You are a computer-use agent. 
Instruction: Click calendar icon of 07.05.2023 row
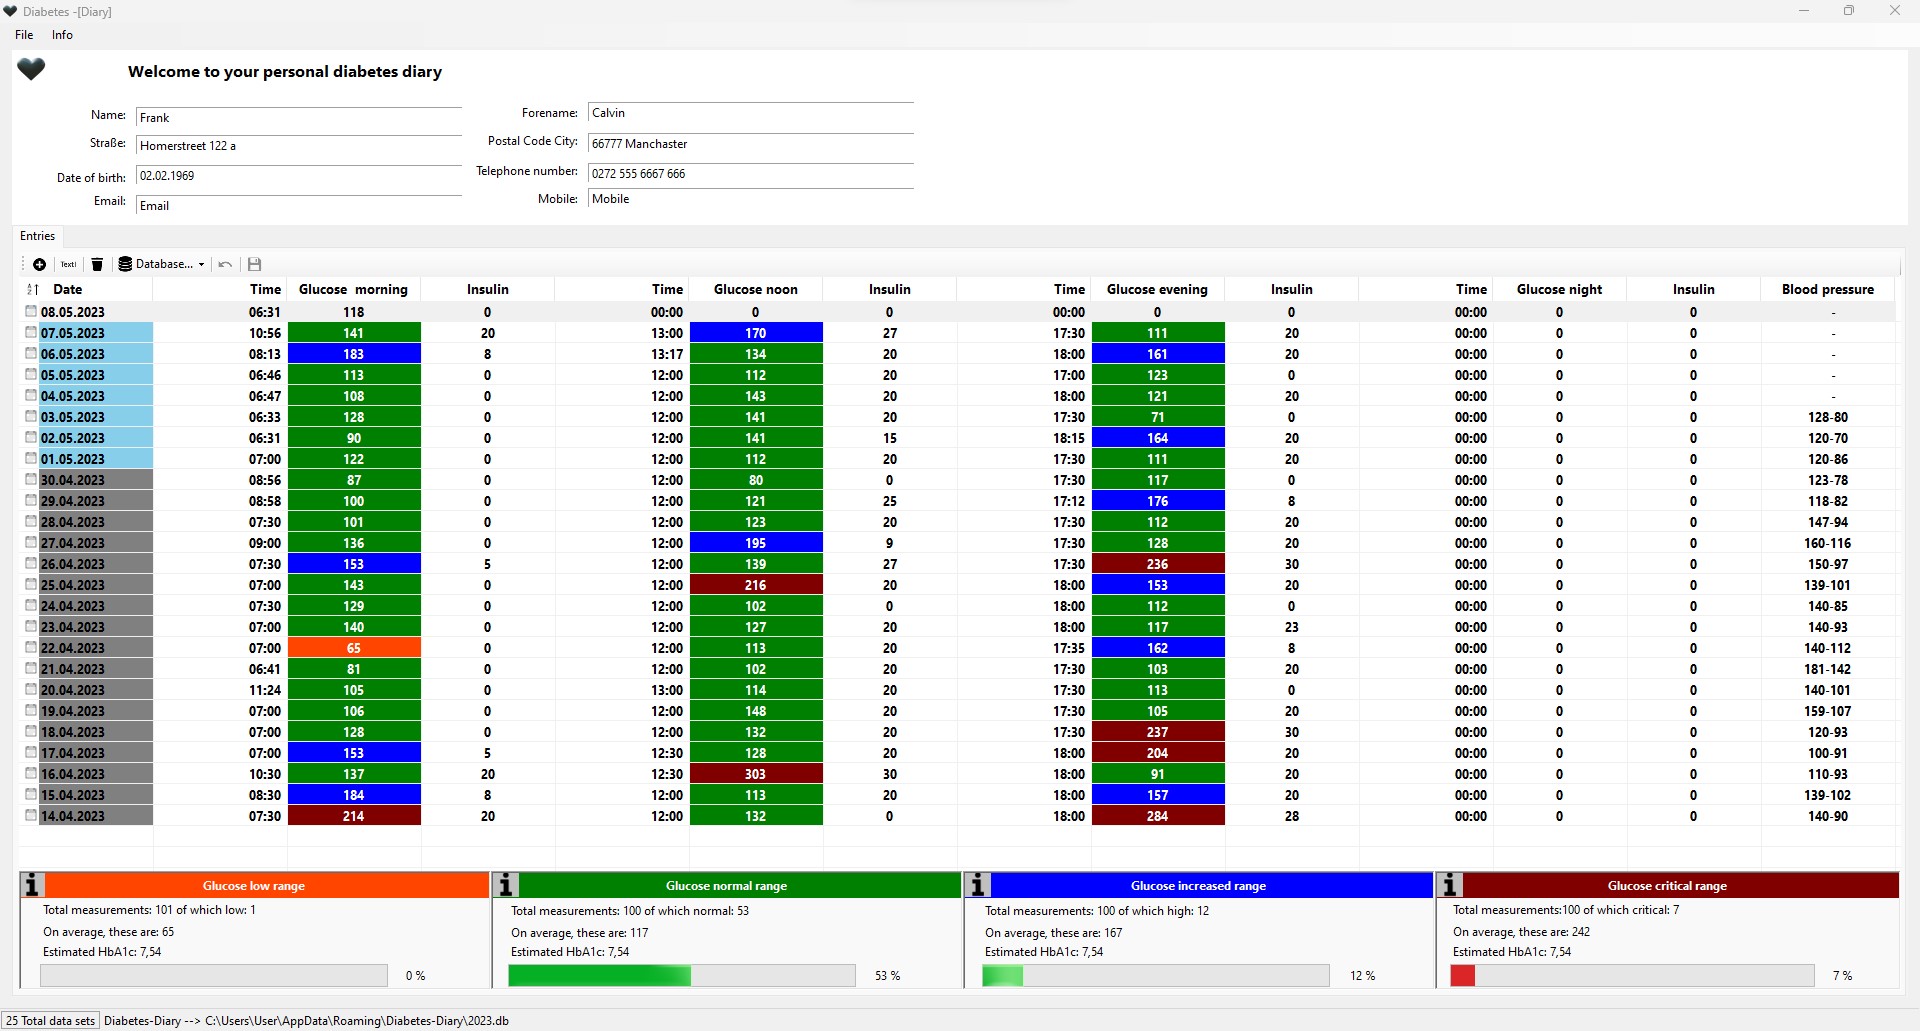31,333
